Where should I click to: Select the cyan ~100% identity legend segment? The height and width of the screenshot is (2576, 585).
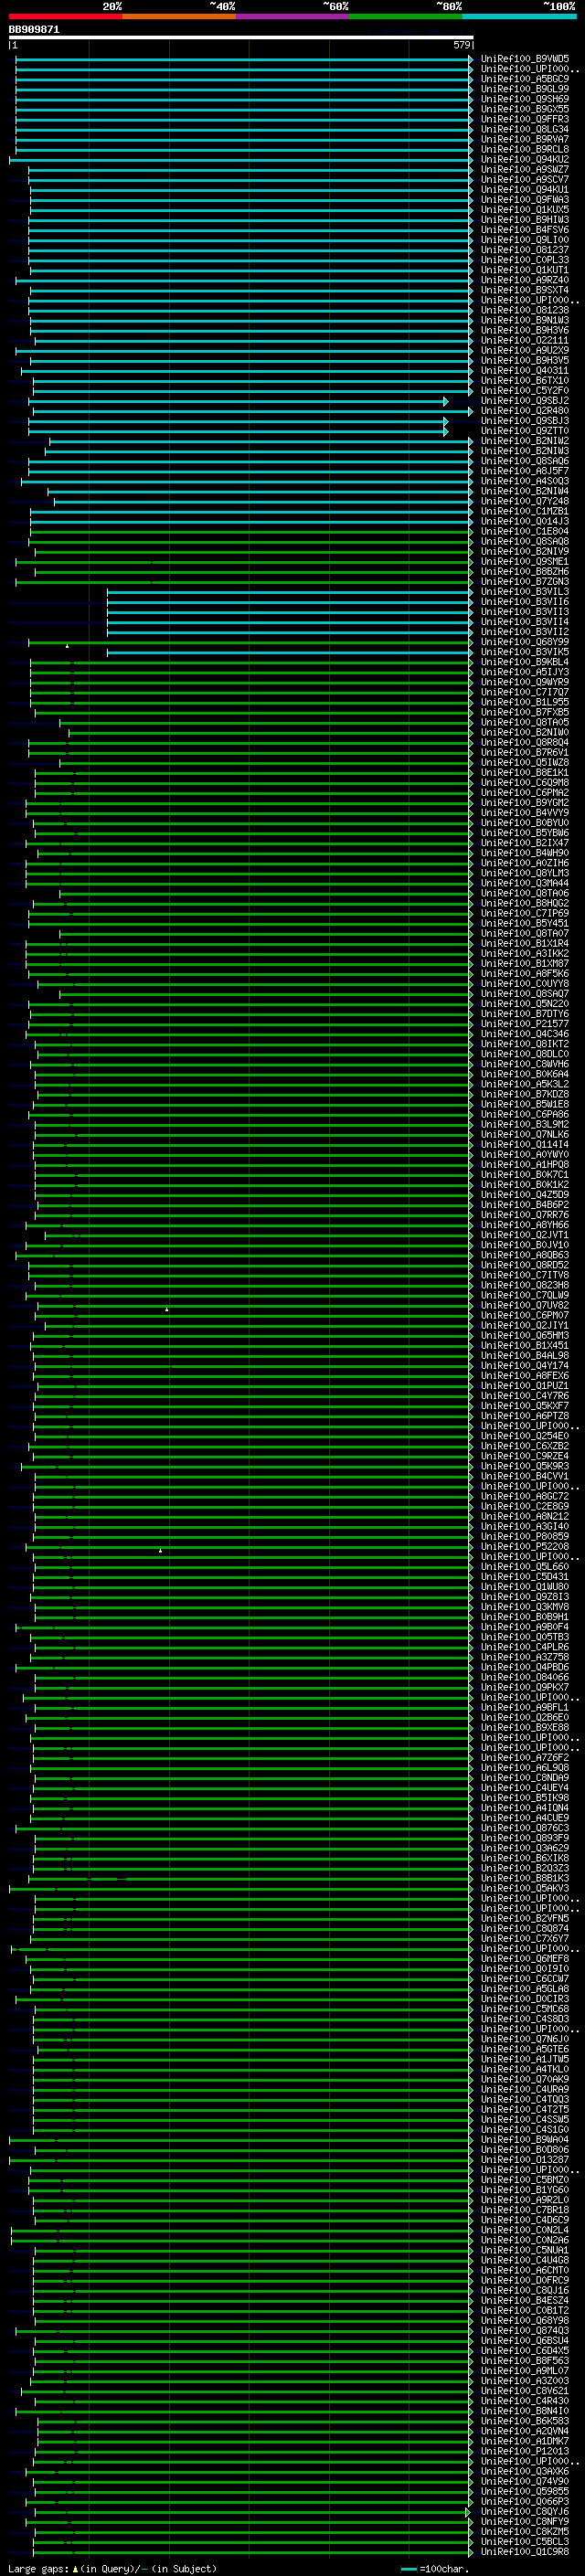pos(519,16)
